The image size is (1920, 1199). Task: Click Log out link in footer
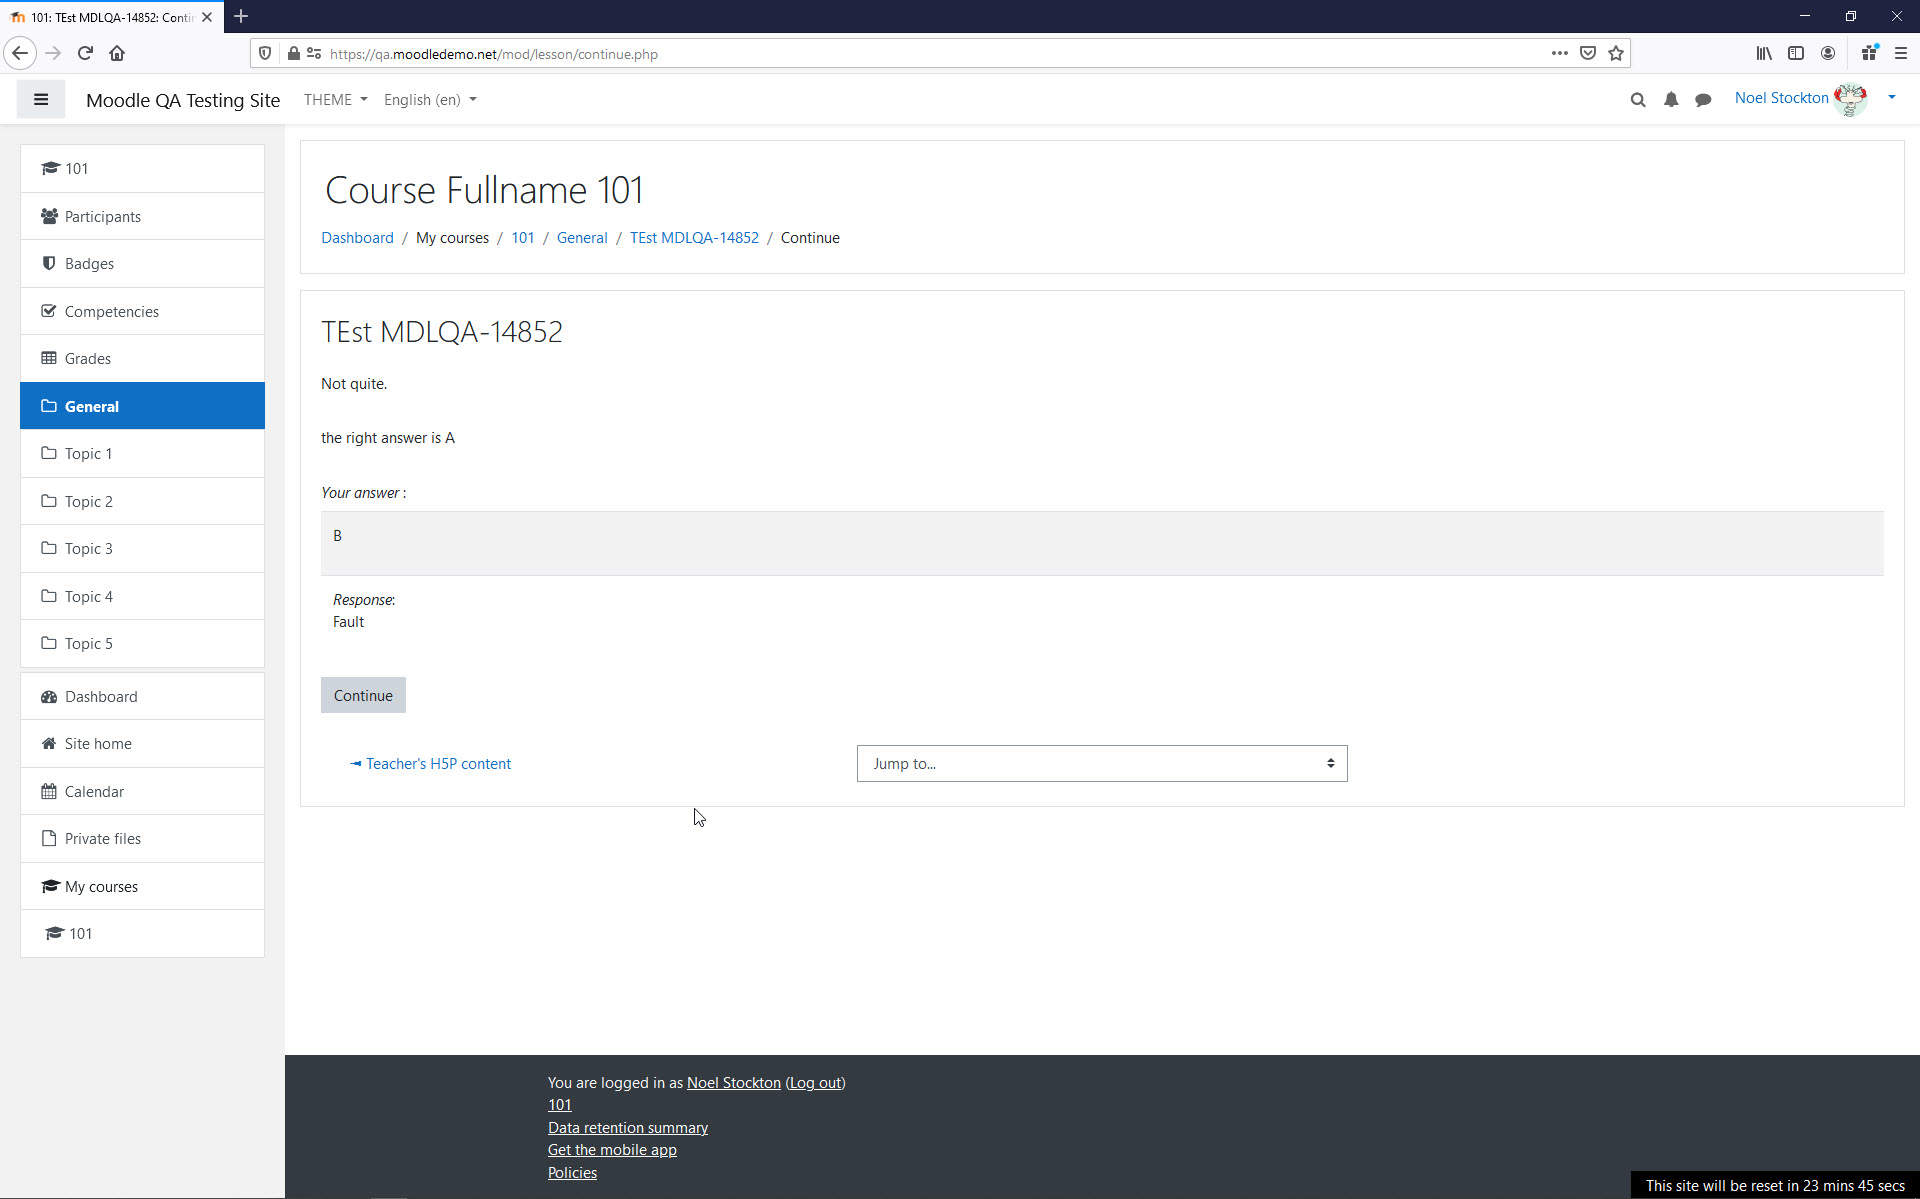click(815, 1083)
